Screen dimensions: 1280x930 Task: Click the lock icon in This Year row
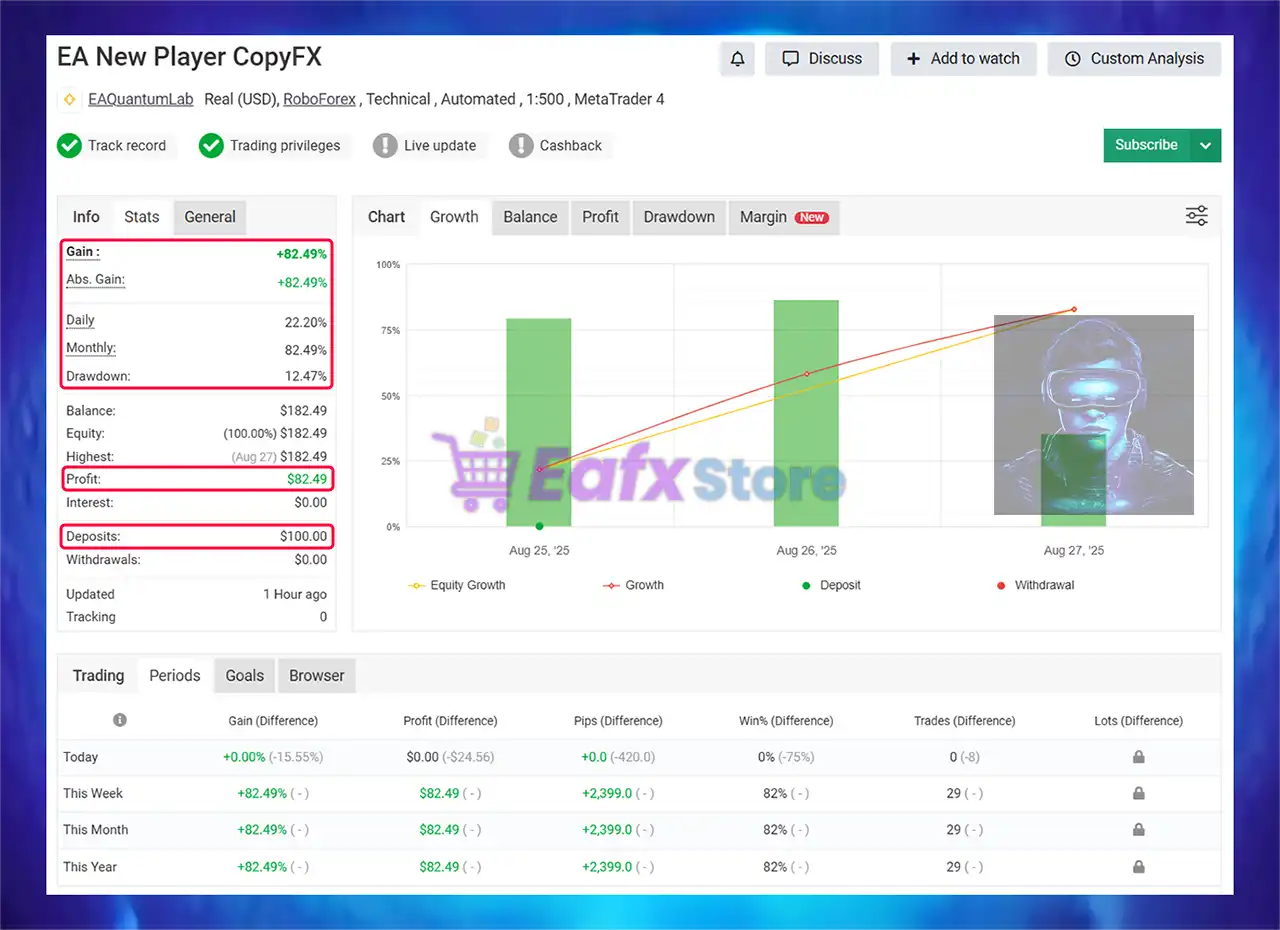coord(1138,867)
